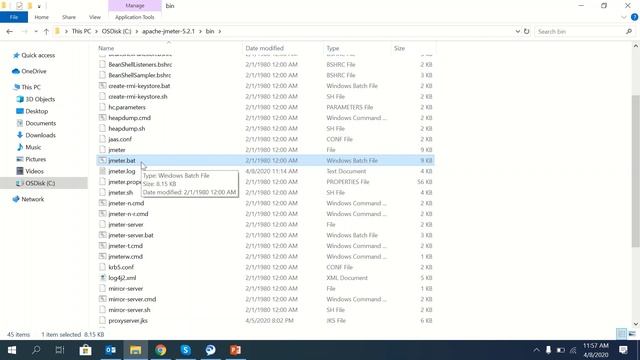Screen dimensions: 640x360
Task: Open Quick Access Toolbar customize dropdown
Action: (39, 6)
